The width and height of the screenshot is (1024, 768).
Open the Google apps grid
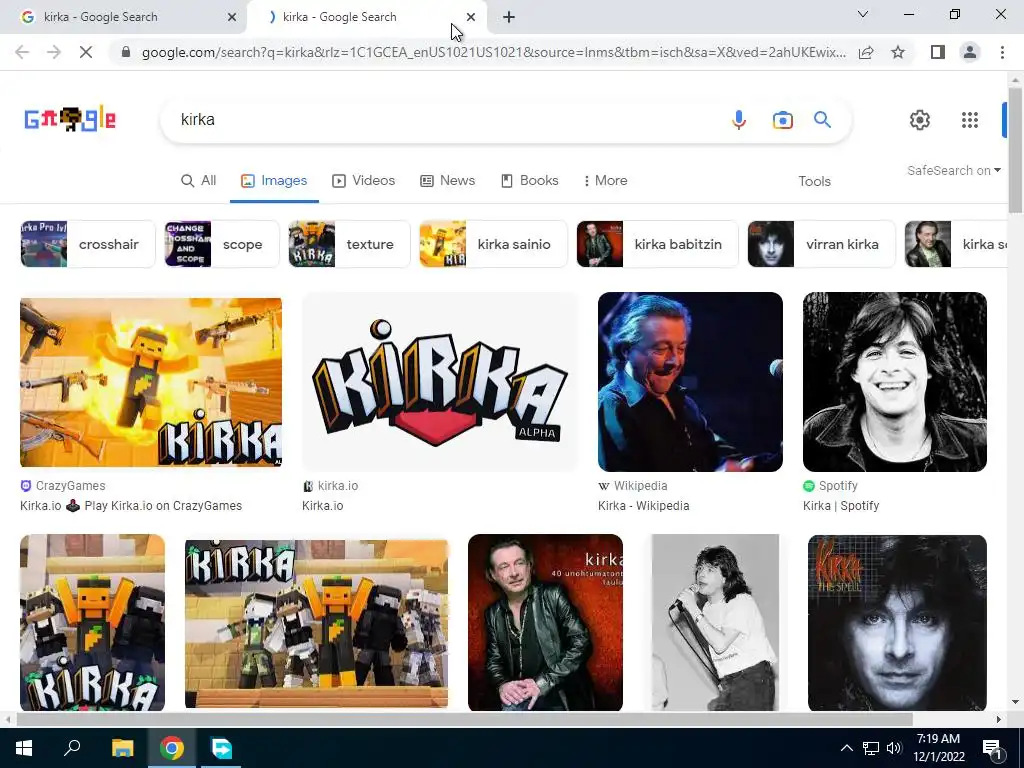pyautogui.click(x=970, y=120)
